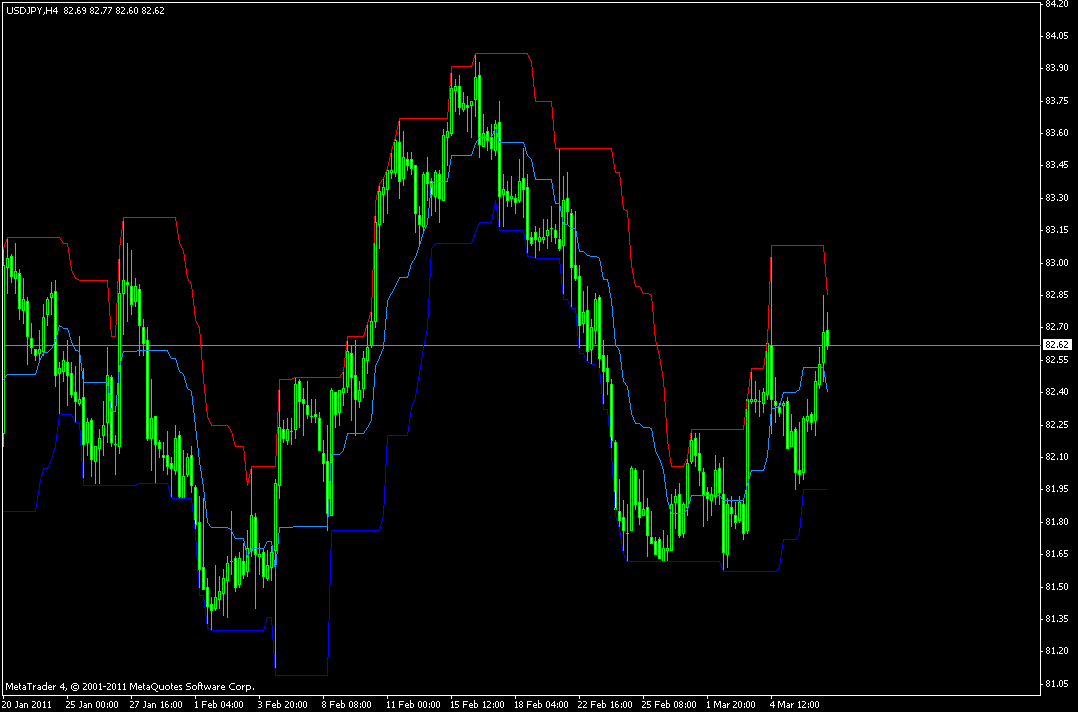This screenshot has width=1078, height=712.
Task: Choose the 82.85 price scale value
Action: point(1056,295)
